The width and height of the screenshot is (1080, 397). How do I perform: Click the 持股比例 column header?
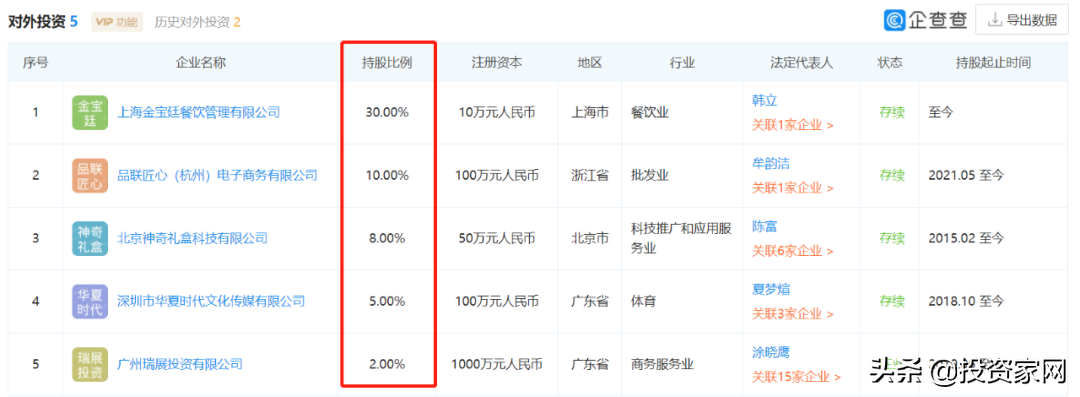click(387, 63)
